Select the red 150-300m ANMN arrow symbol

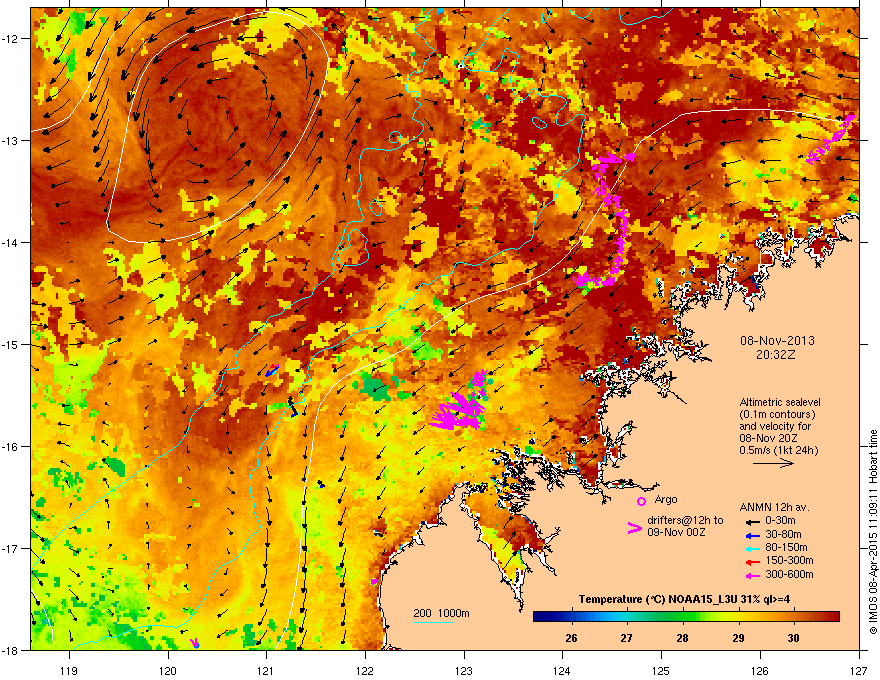tap(752, 561)
